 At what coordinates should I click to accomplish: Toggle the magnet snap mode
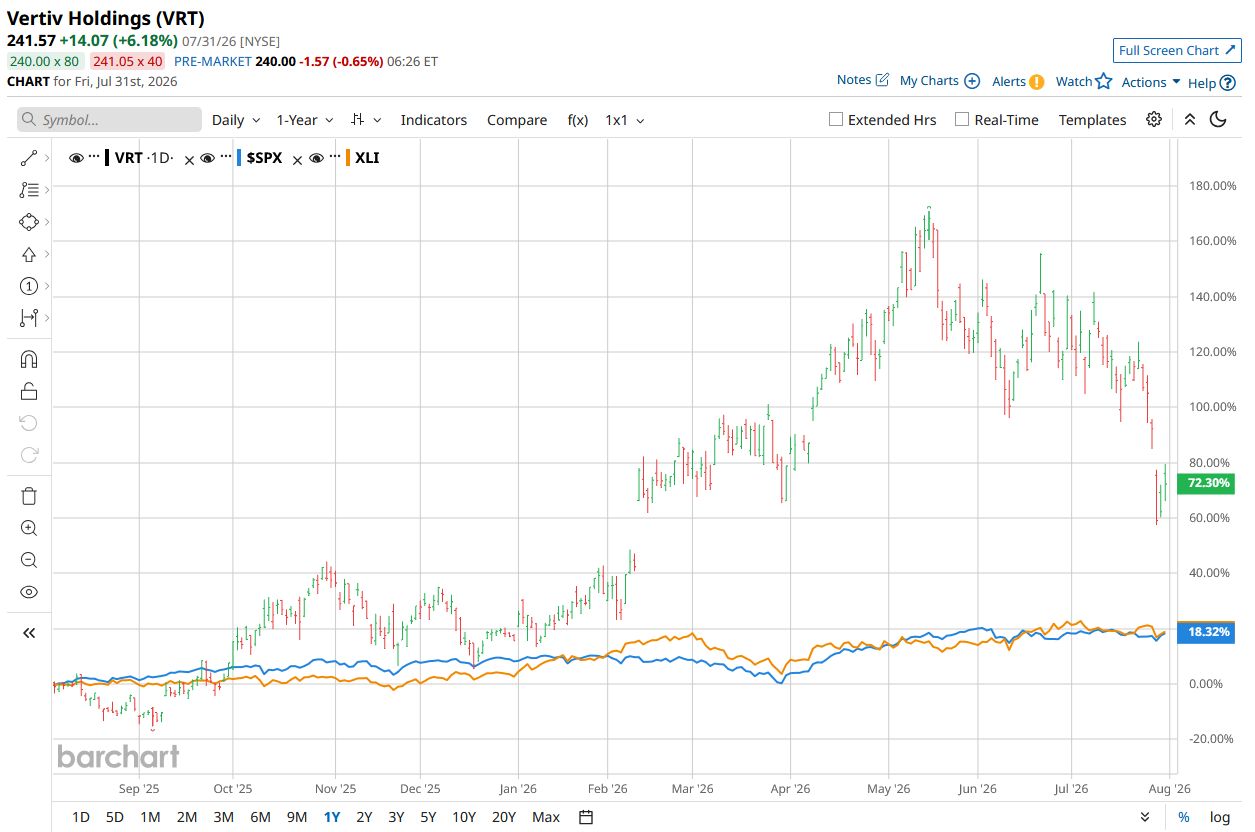29,359
